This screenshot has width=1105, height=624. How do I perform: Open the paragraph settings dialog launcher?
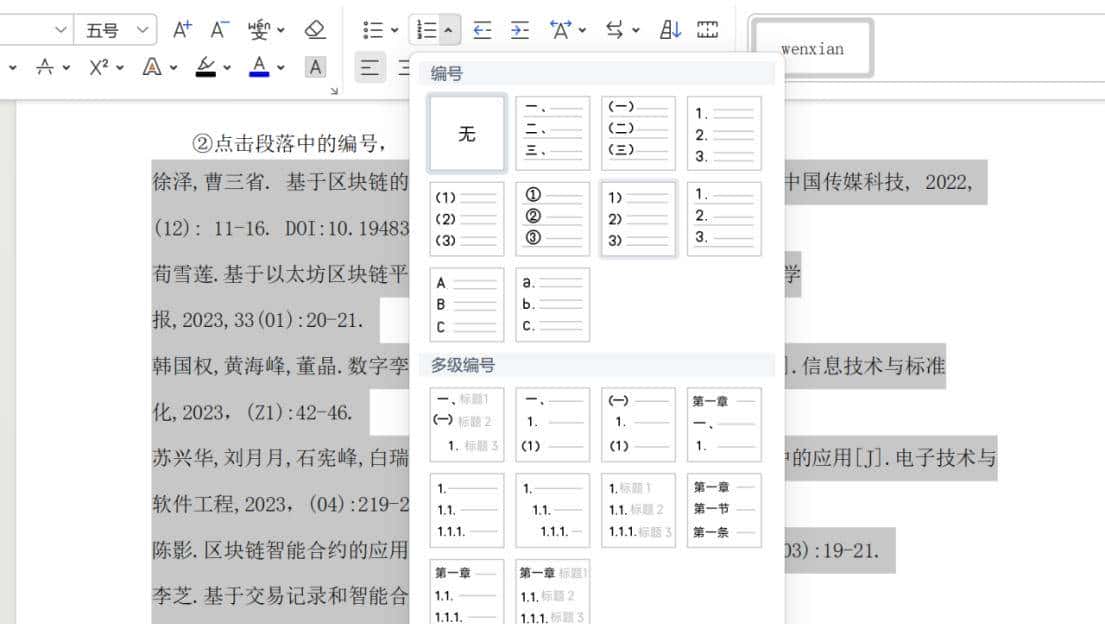point(334,90)
